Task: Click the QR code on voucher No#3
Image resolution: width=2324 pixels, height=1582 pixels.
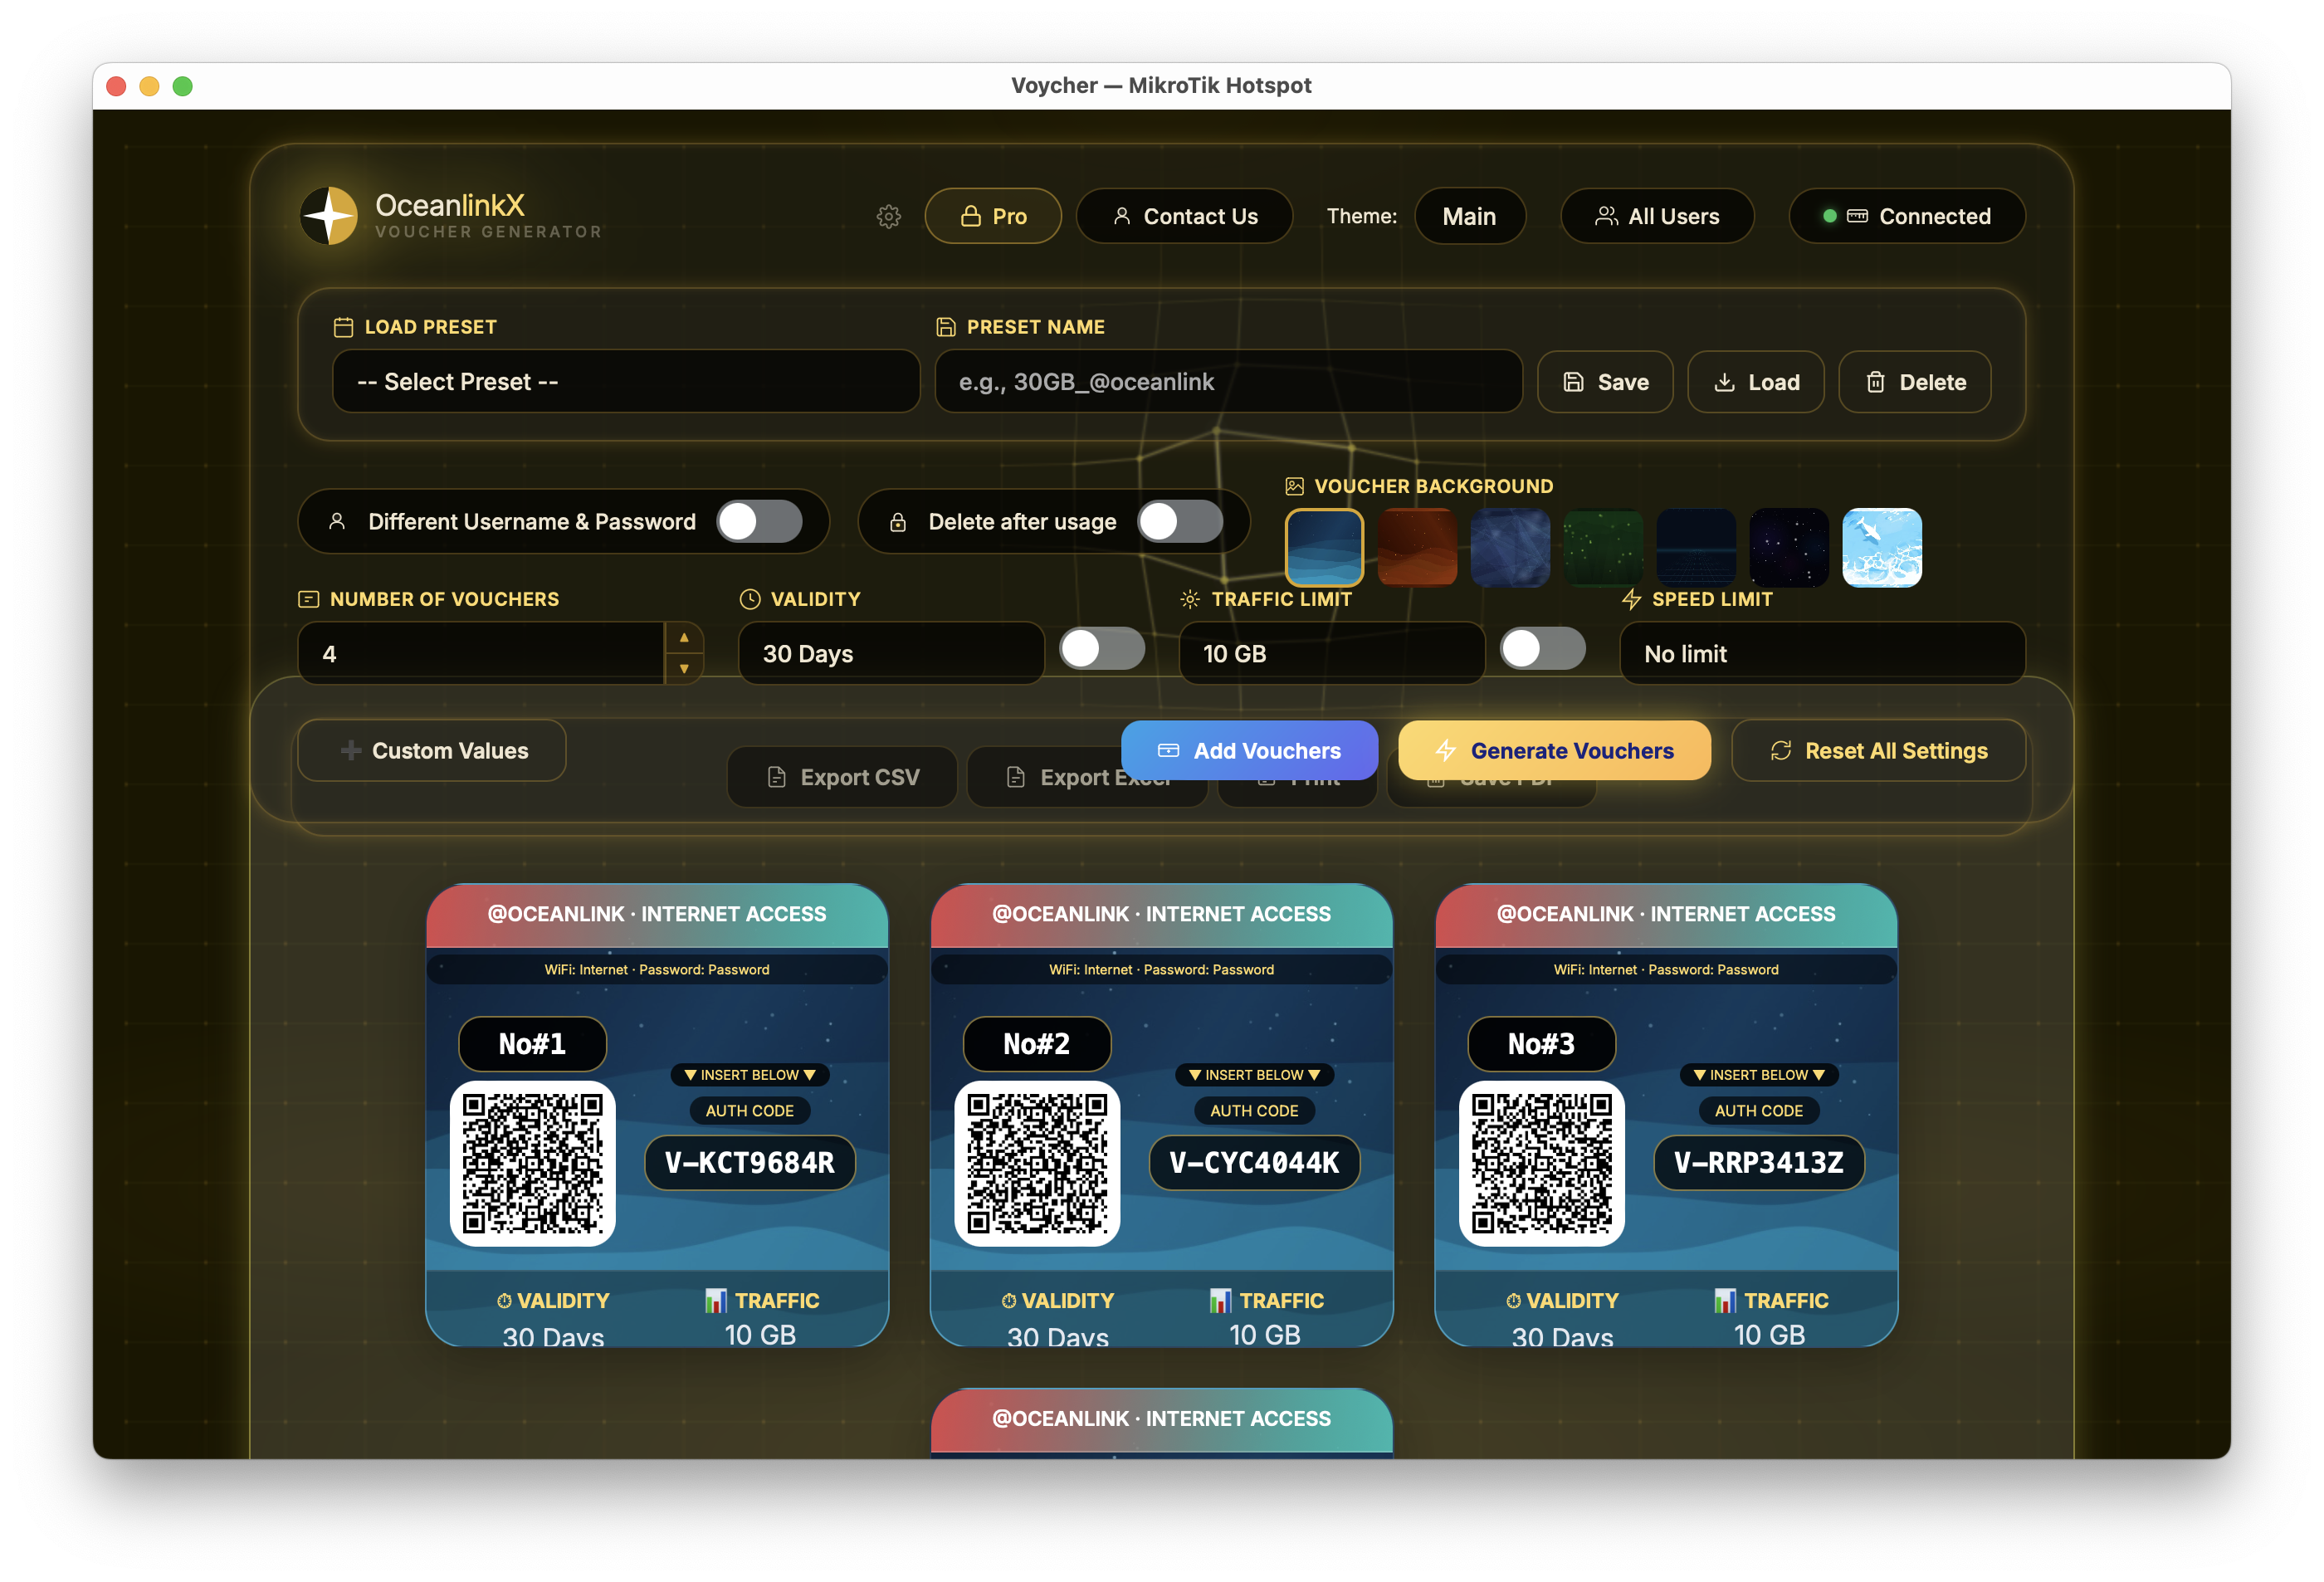Action: click(1542, 1163)
